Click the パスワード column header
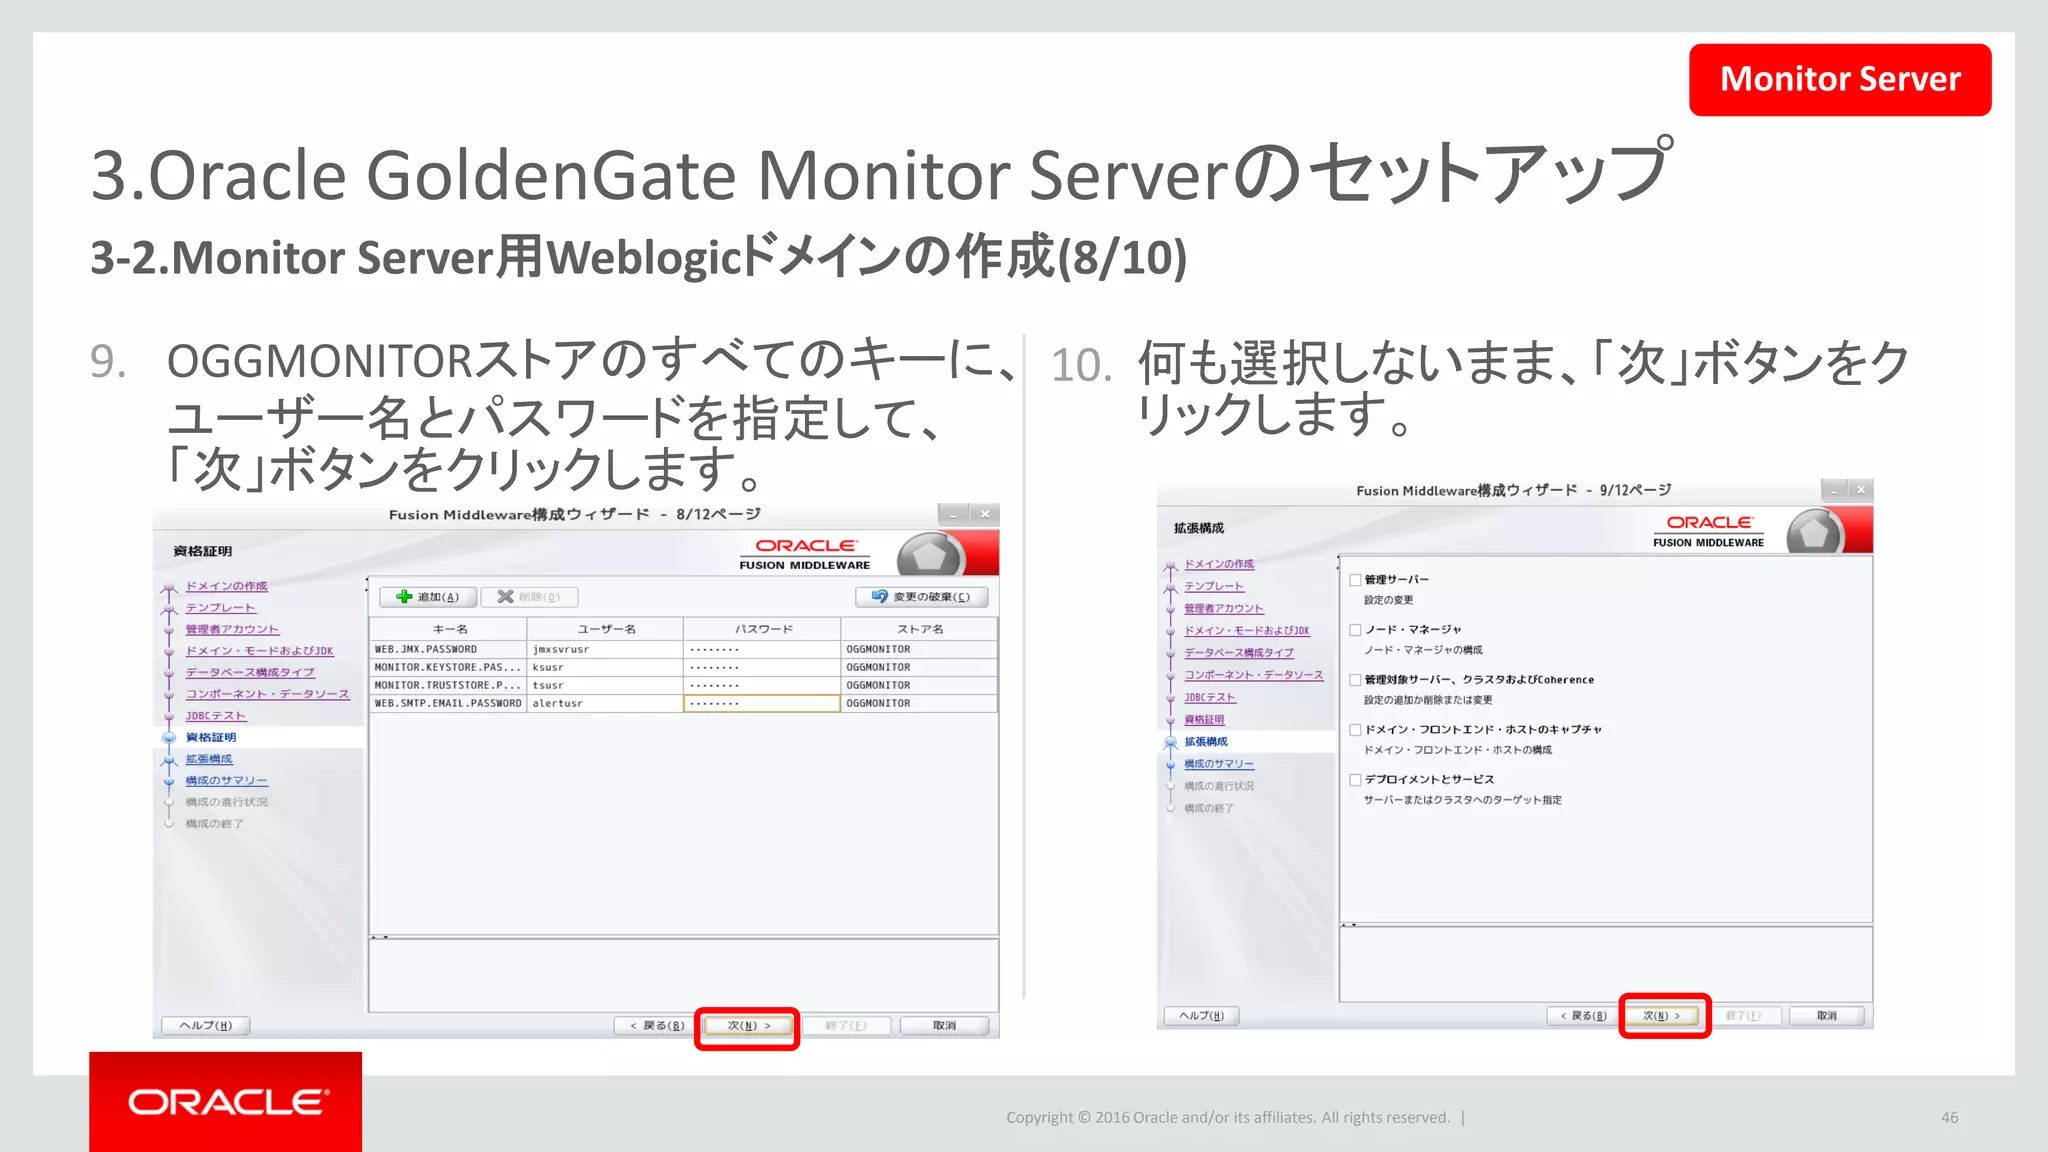Screen dimensions: 2048x1152 pyautogui.click(x=763, y=629)
